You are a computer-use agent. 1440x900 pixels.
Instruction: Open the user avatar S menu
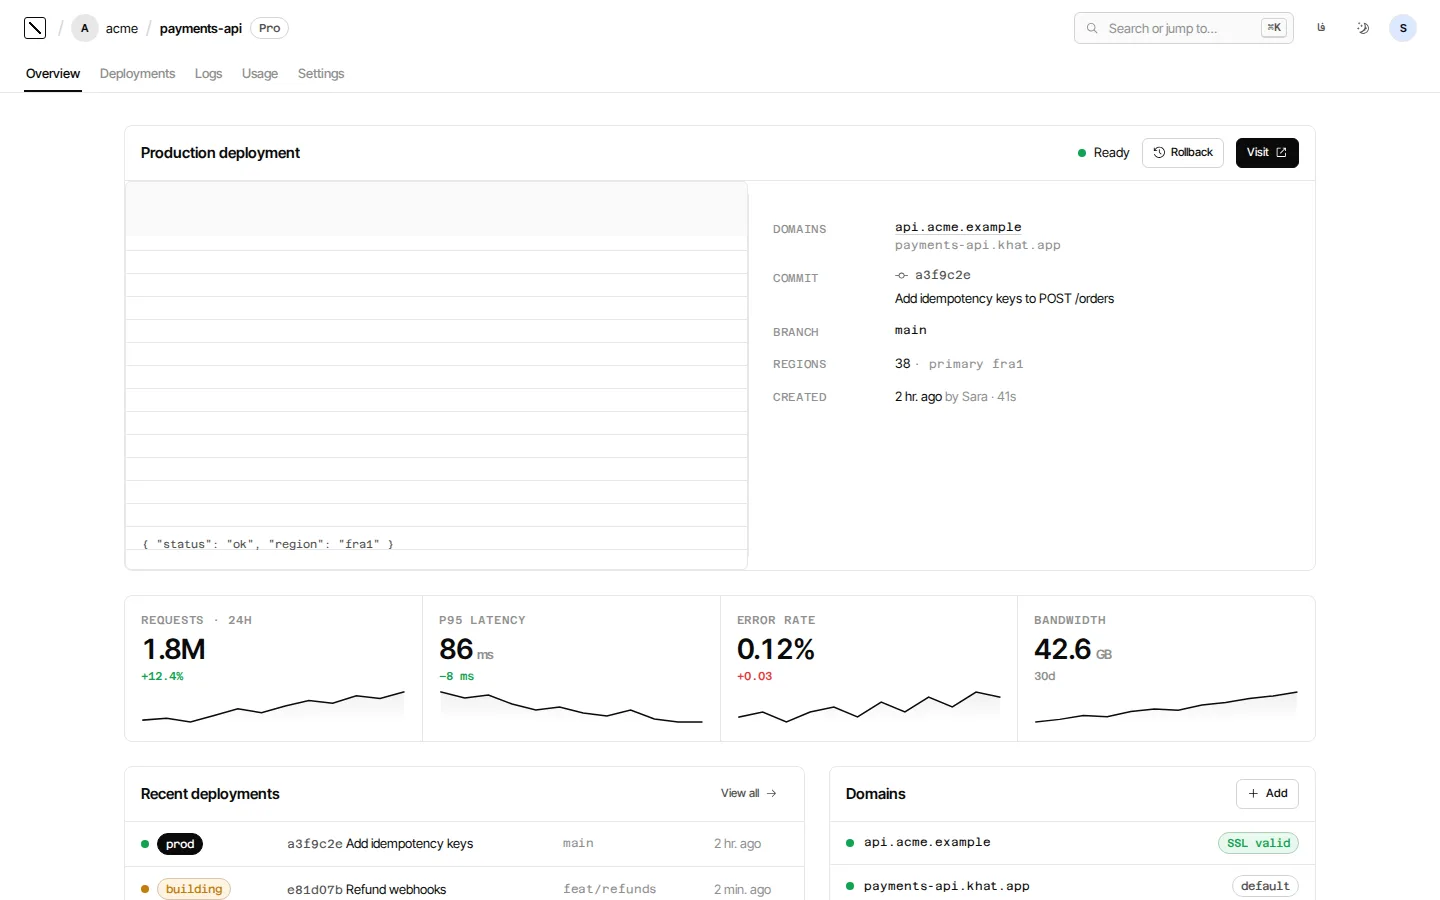click(x=1403, y=28)
